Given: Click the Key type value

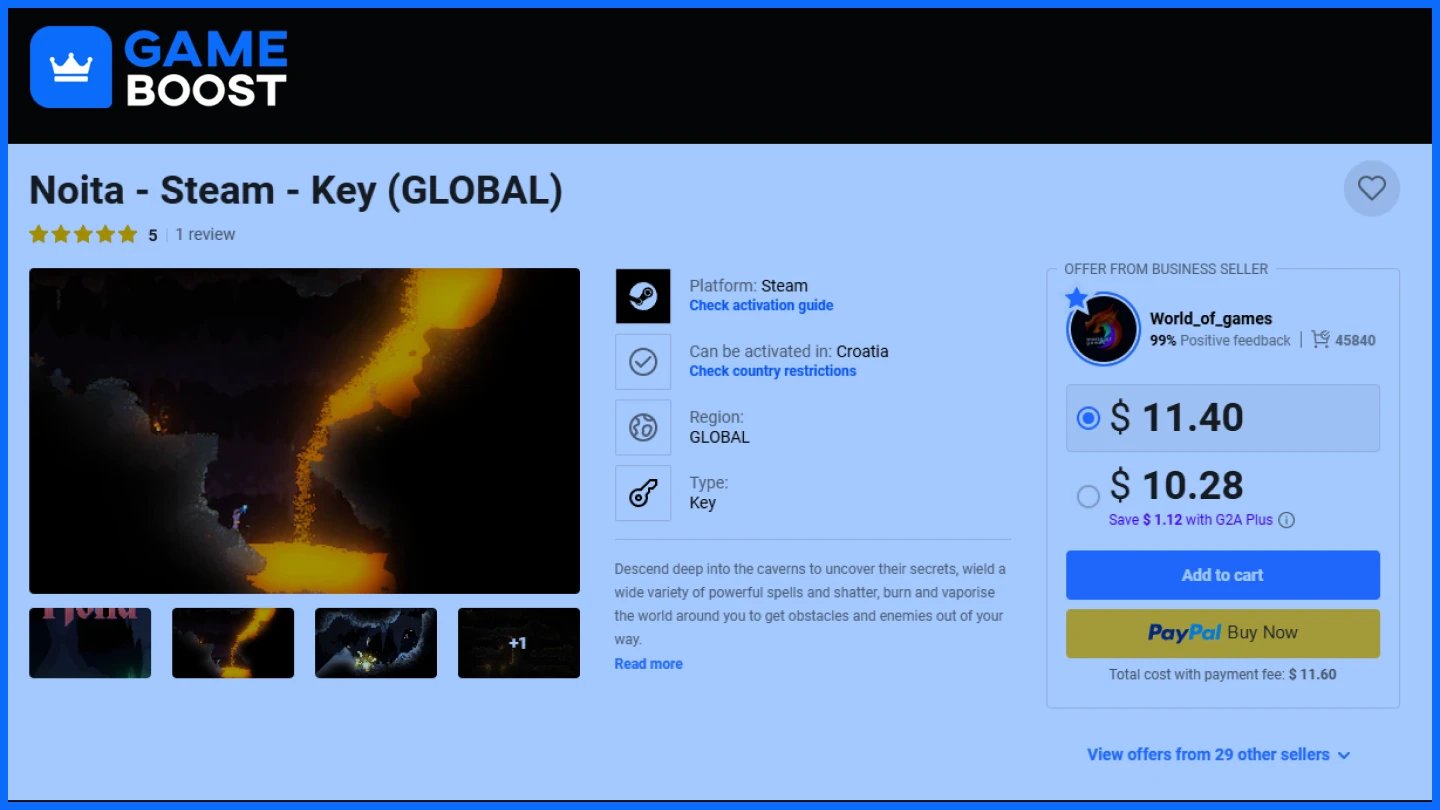Looking at the screenshot, I should (703, 503).
